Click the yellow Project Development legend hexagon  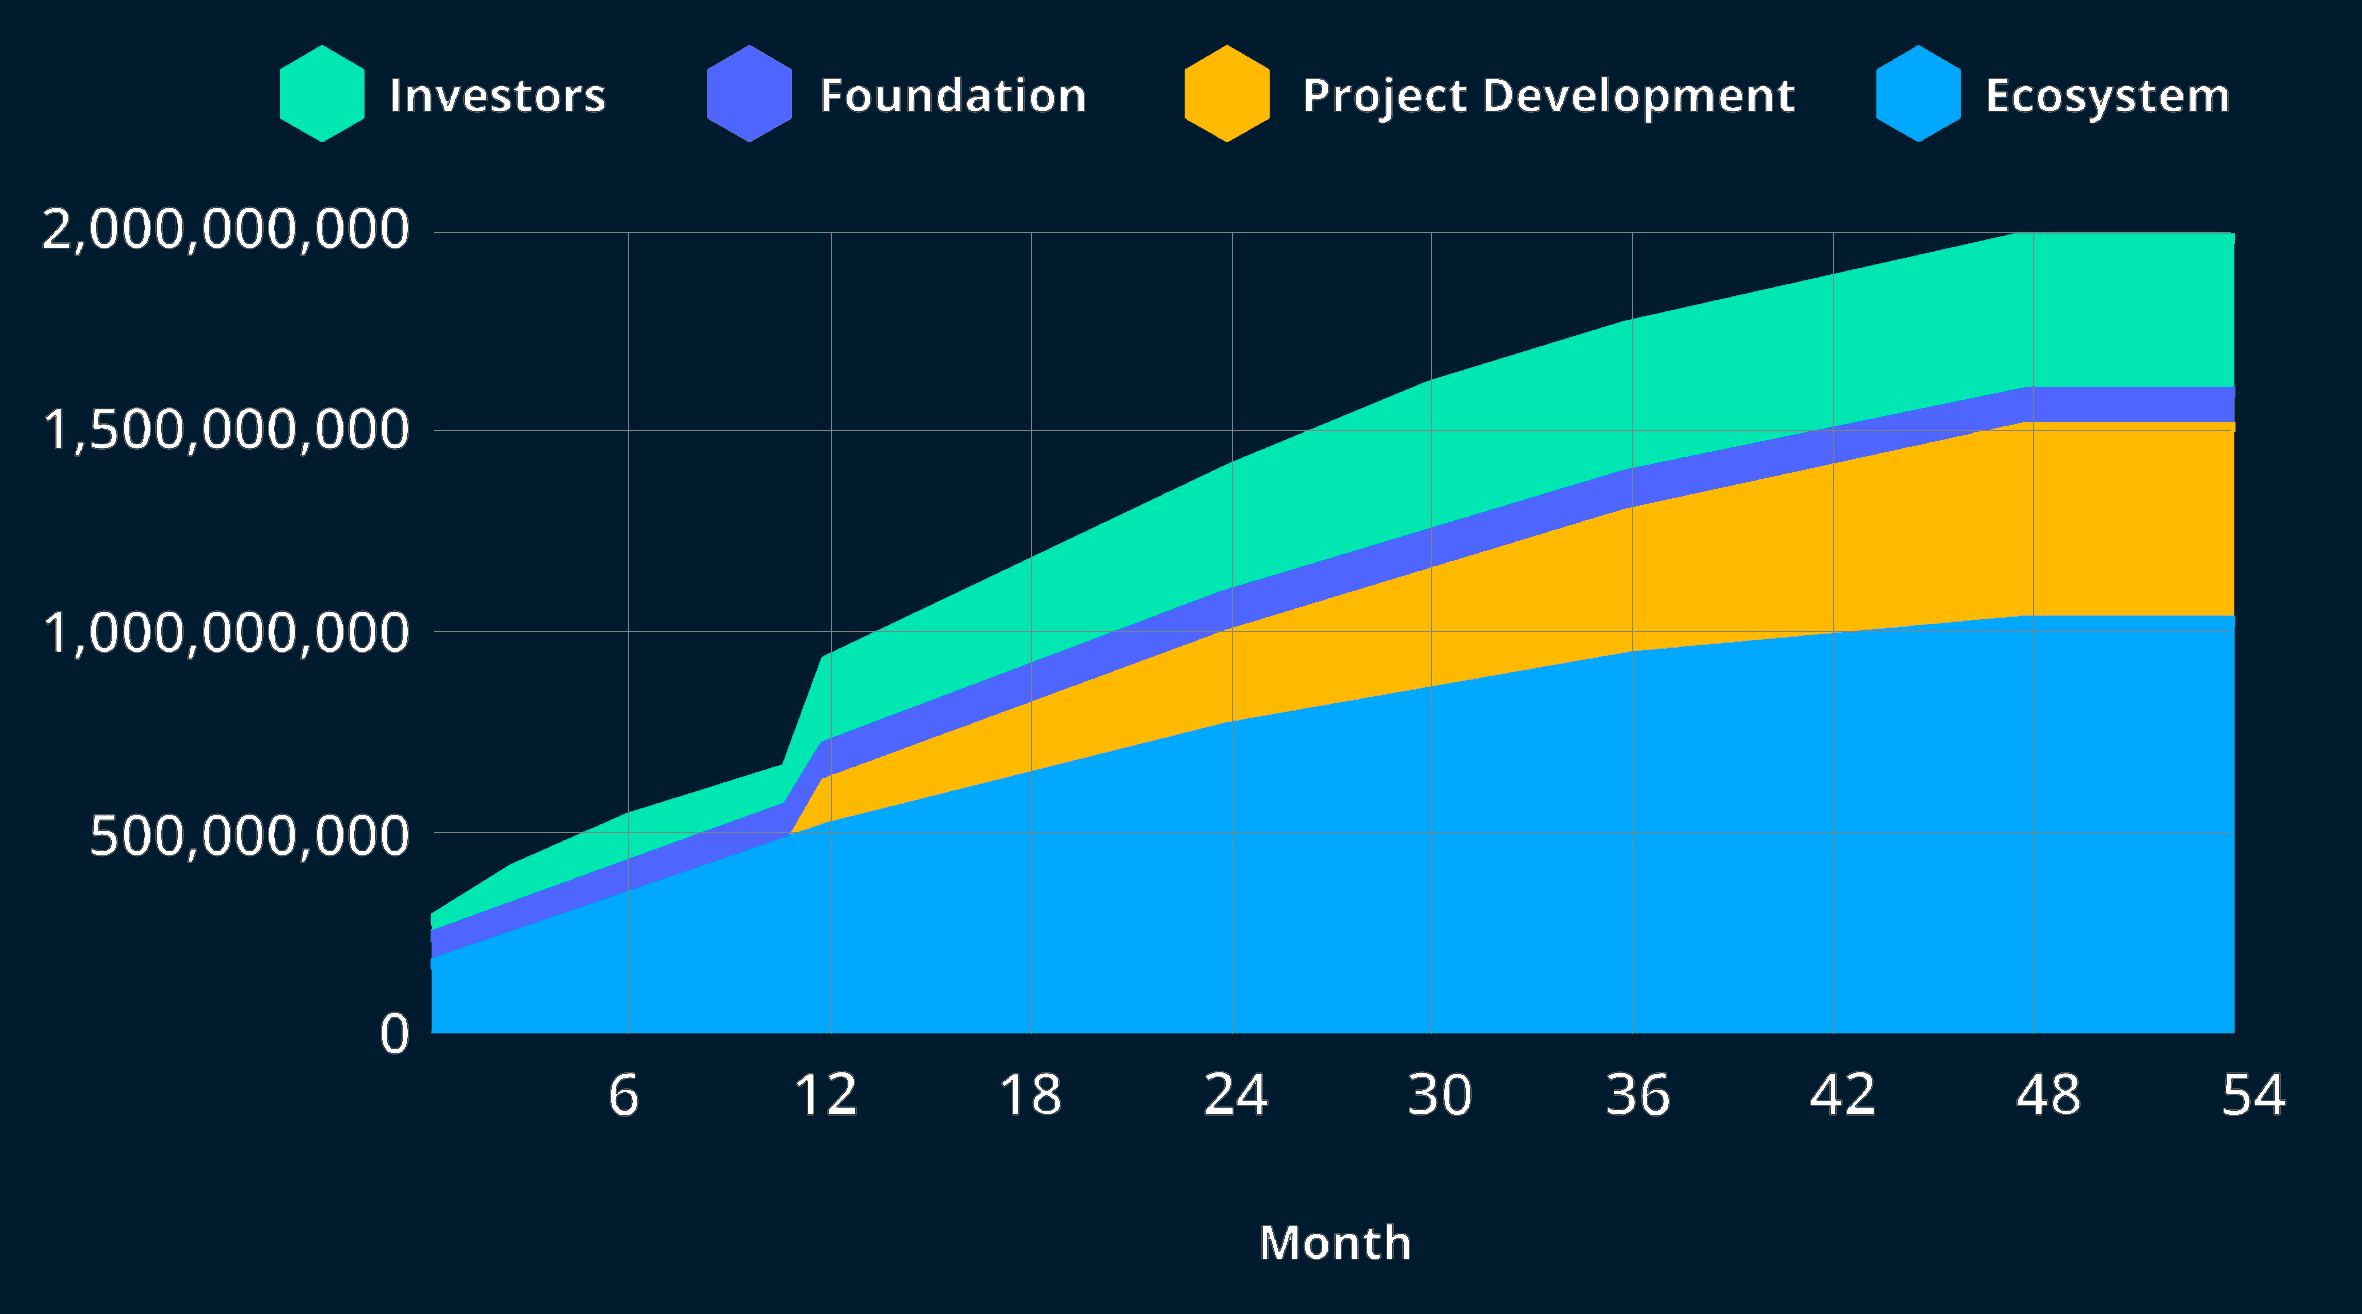tap(1227, 94)
